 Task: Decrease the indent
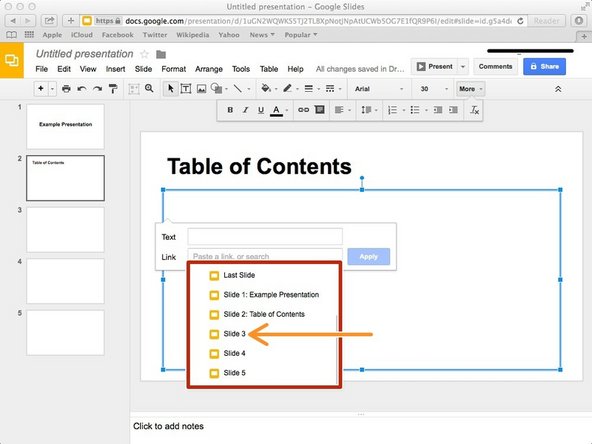coord(438,110)
